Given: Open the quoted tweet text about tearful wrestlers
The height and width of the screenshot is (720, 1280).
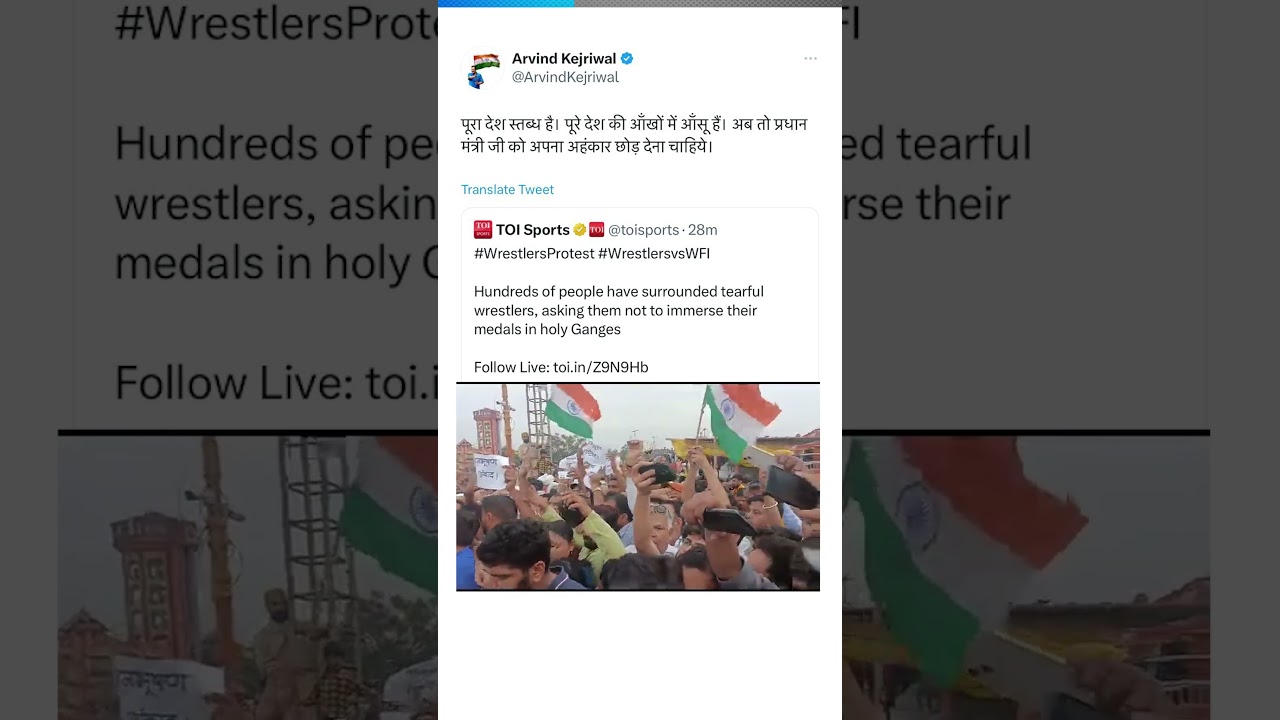Looking at the screenshot, I should (x=619, y=311).
